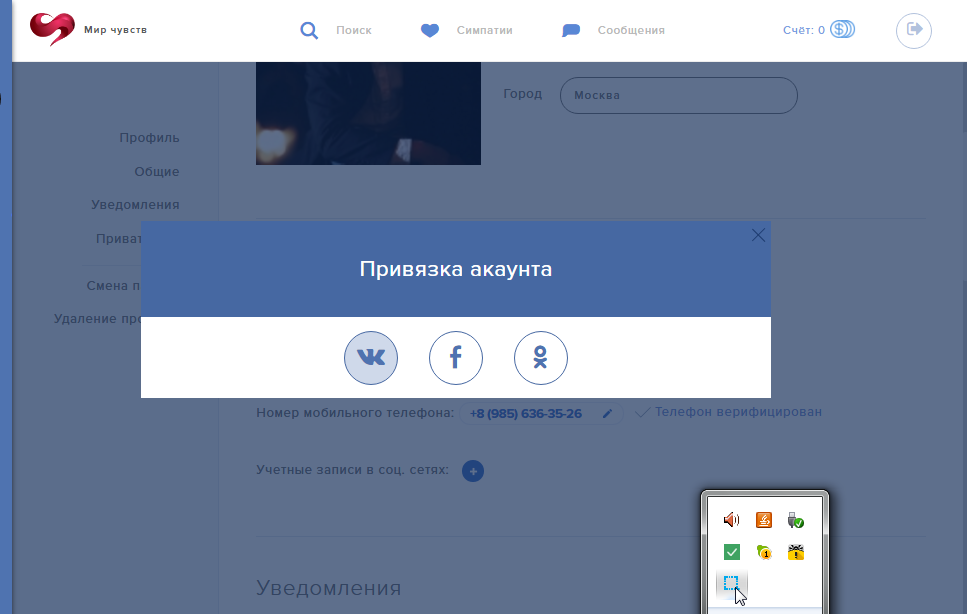Open the Поиск page link
This screenshot has width=967, height=614.
click(354, 30)
